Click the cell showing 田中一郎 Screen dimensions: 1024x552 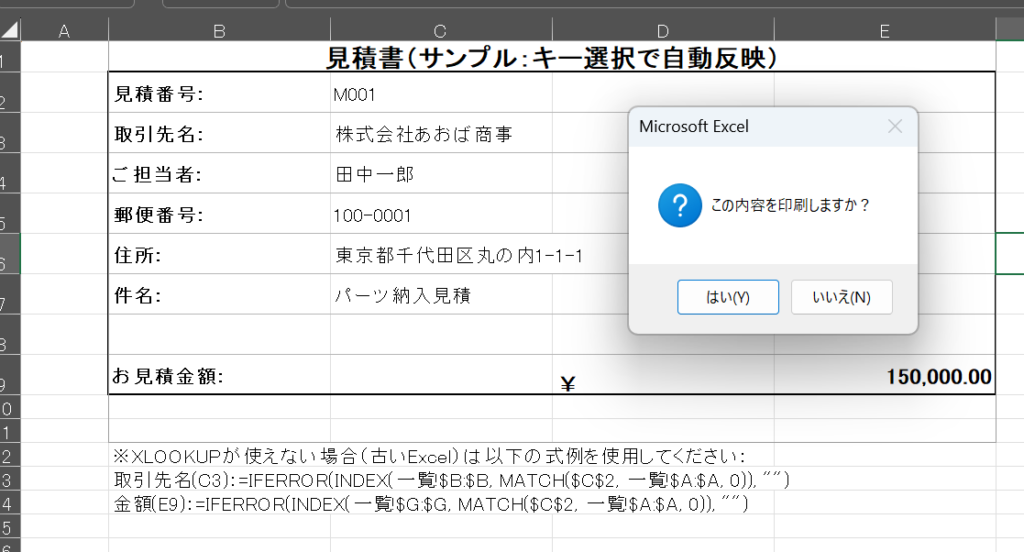click(x=440, y=175)
